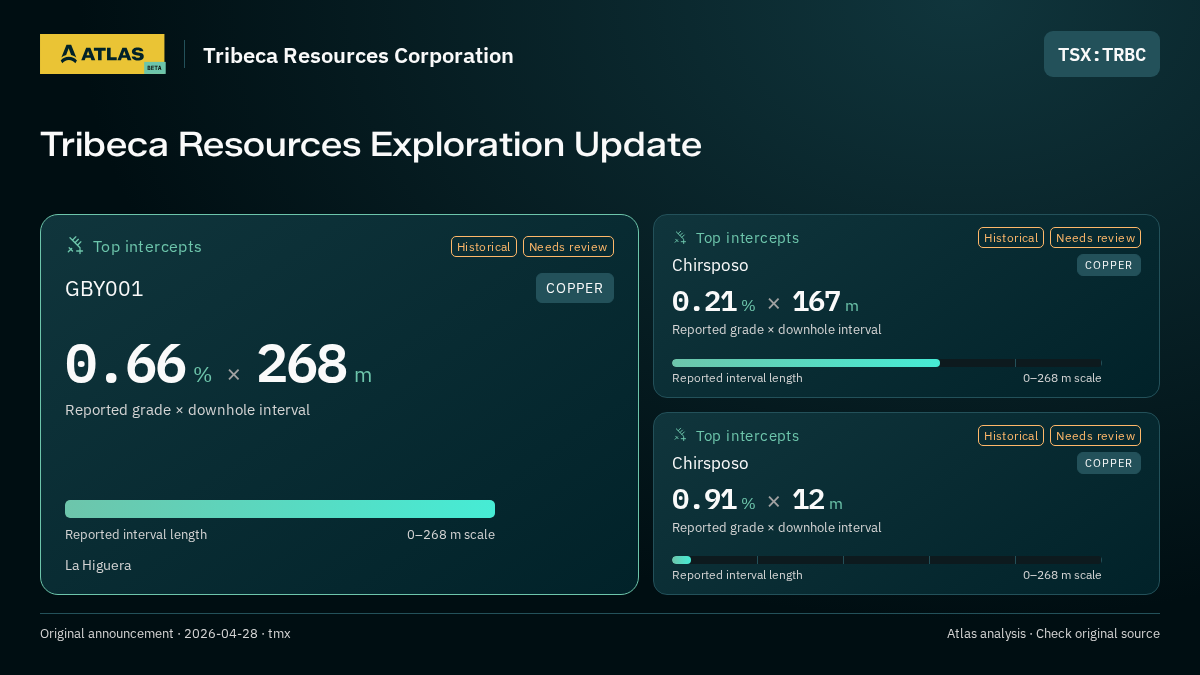This screenshot has height=675, width=1200.
Task: Click the Tribeca Resources Corporation company name
Action: point(358,56)
